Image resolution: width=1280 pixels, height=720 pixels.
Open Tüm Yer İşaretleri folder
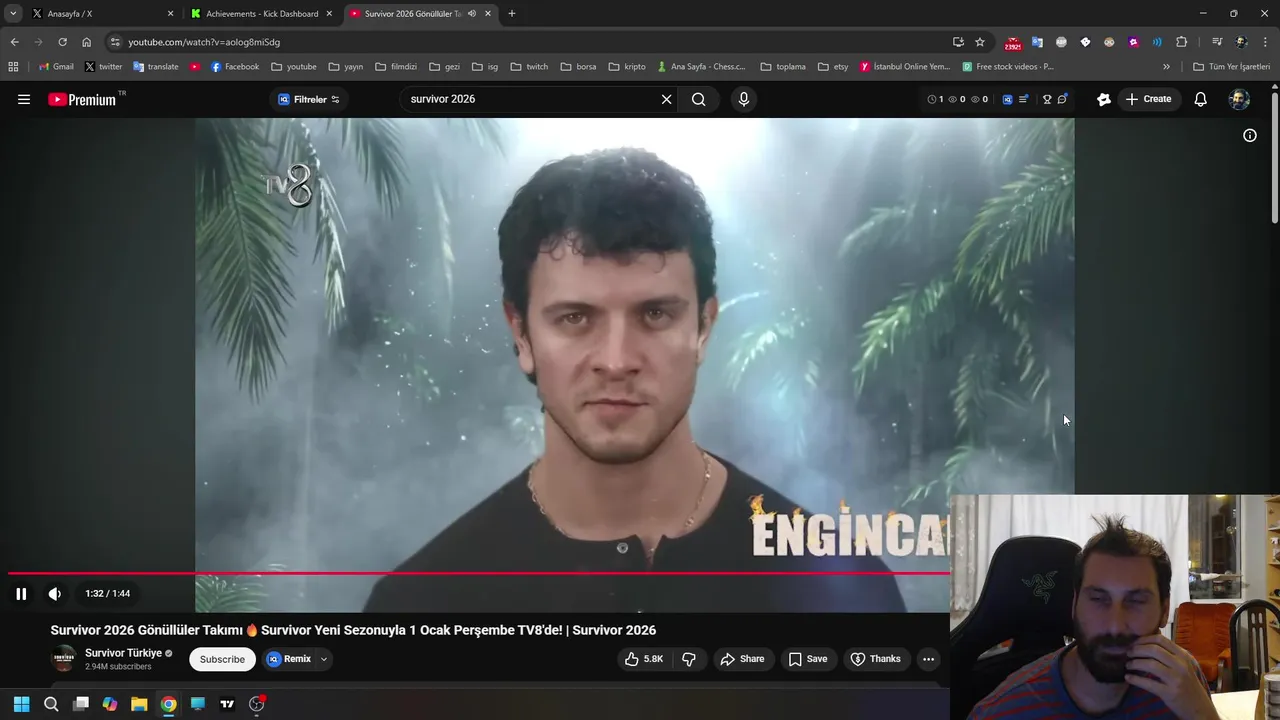coord(1231,67)
